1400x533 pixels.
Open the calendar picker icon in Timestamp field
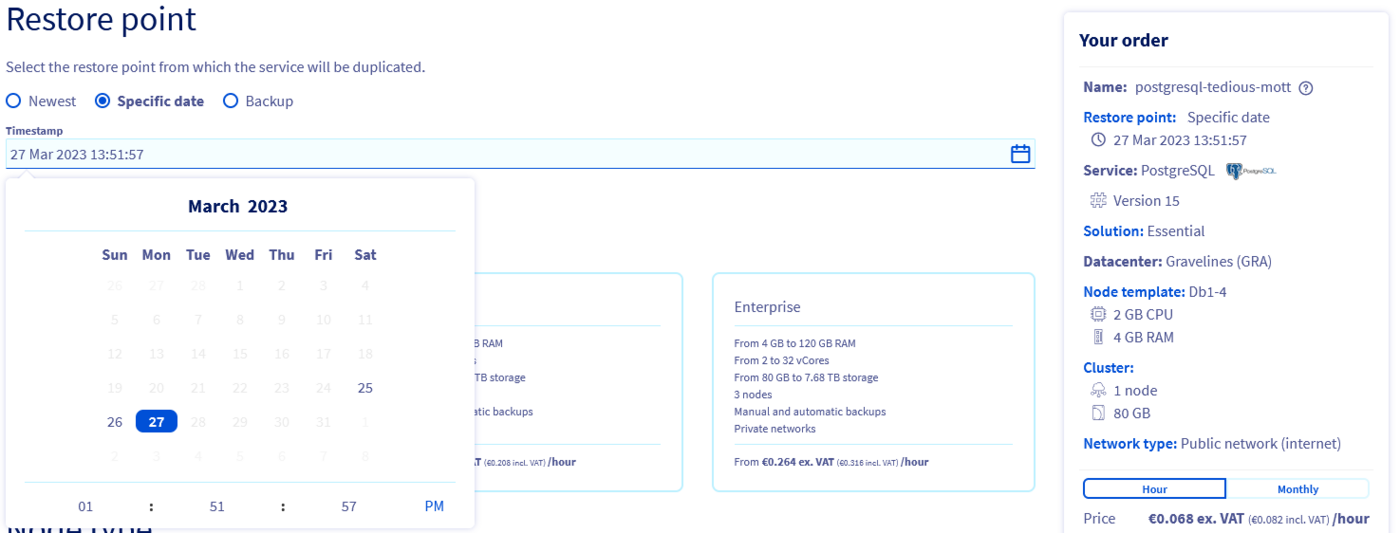point(1020,154)
